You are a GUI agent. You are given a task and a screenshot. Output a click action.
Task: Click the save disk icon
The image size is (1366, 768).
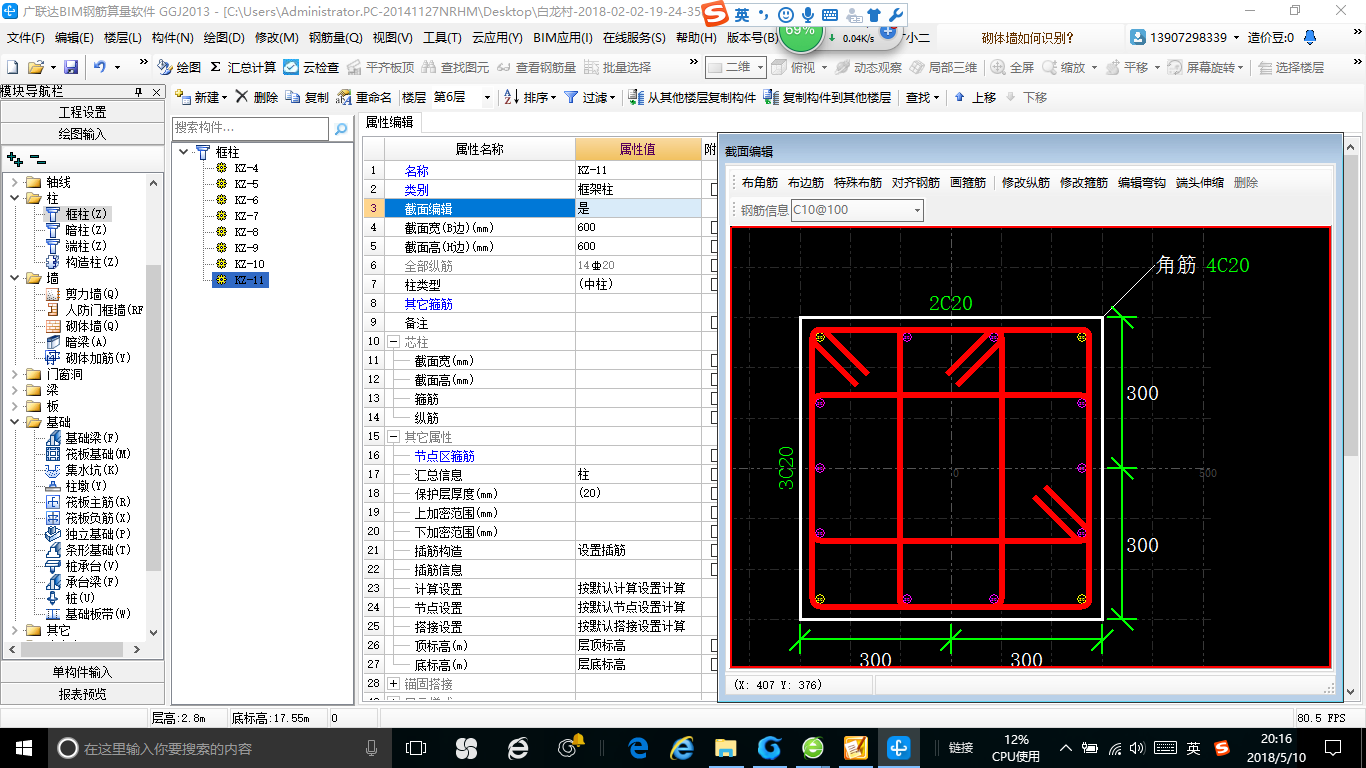[71, 67]
